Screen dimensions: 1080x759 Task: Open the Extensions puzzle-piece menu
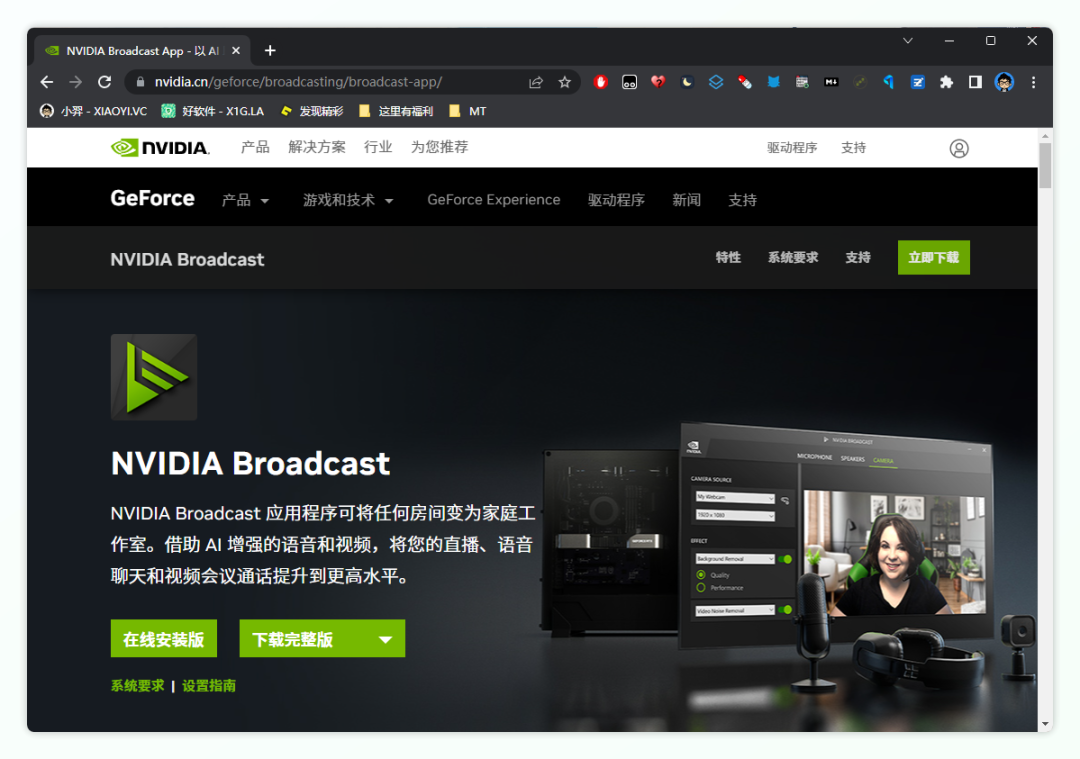946,83
